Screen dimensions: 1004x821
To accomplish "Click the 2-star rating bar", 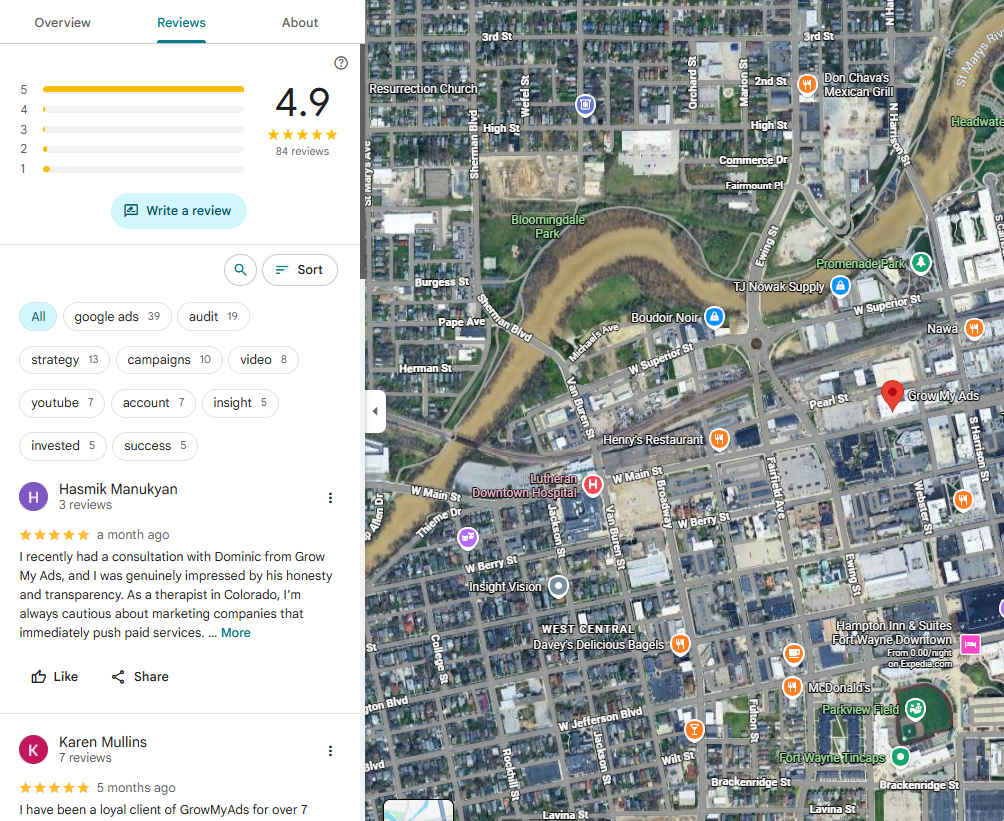I will [143, 149].
